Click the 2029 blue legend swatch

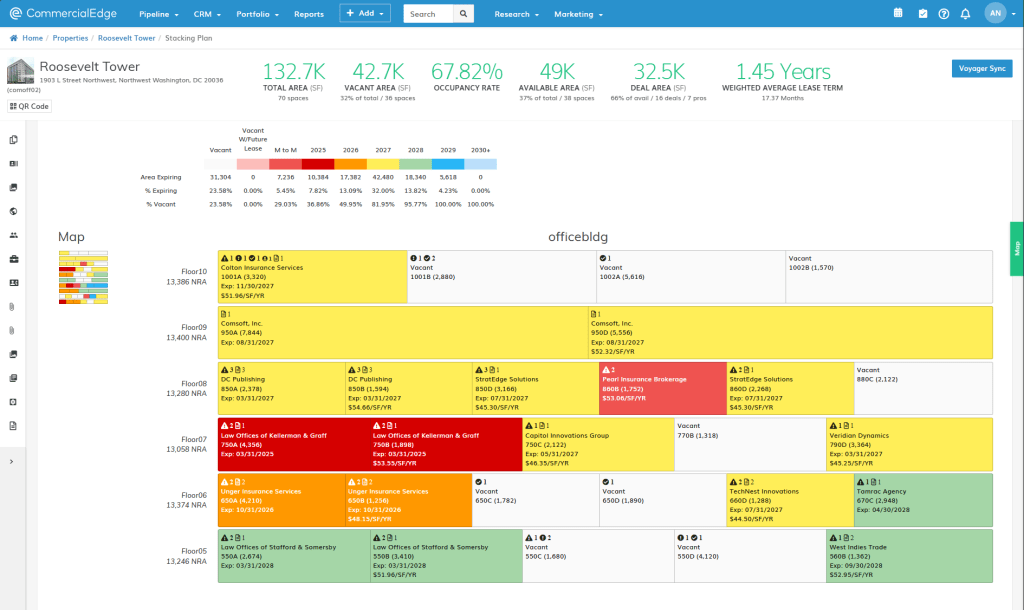[x=448, y=165]
